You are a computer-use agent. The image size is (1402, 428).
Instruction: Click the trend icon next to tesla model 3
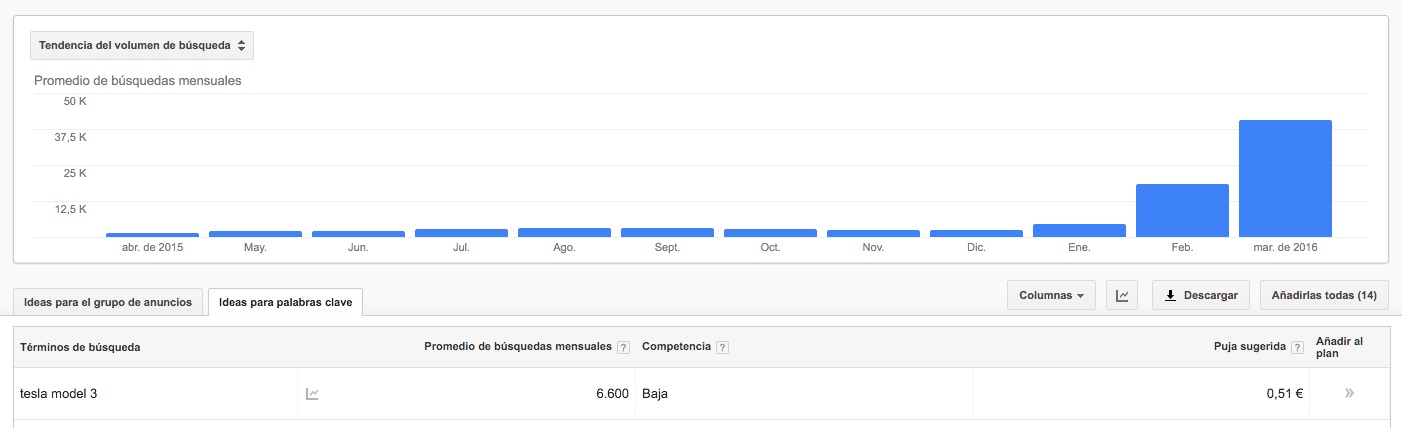(312, 394)
